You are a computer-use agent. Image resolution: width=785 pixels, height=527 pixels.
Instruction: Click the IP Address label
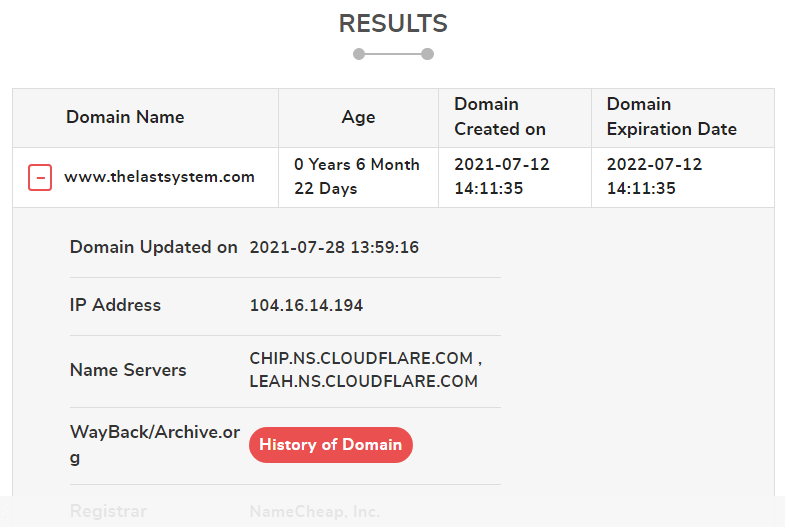pyautogui.click(x=115, y=305)
